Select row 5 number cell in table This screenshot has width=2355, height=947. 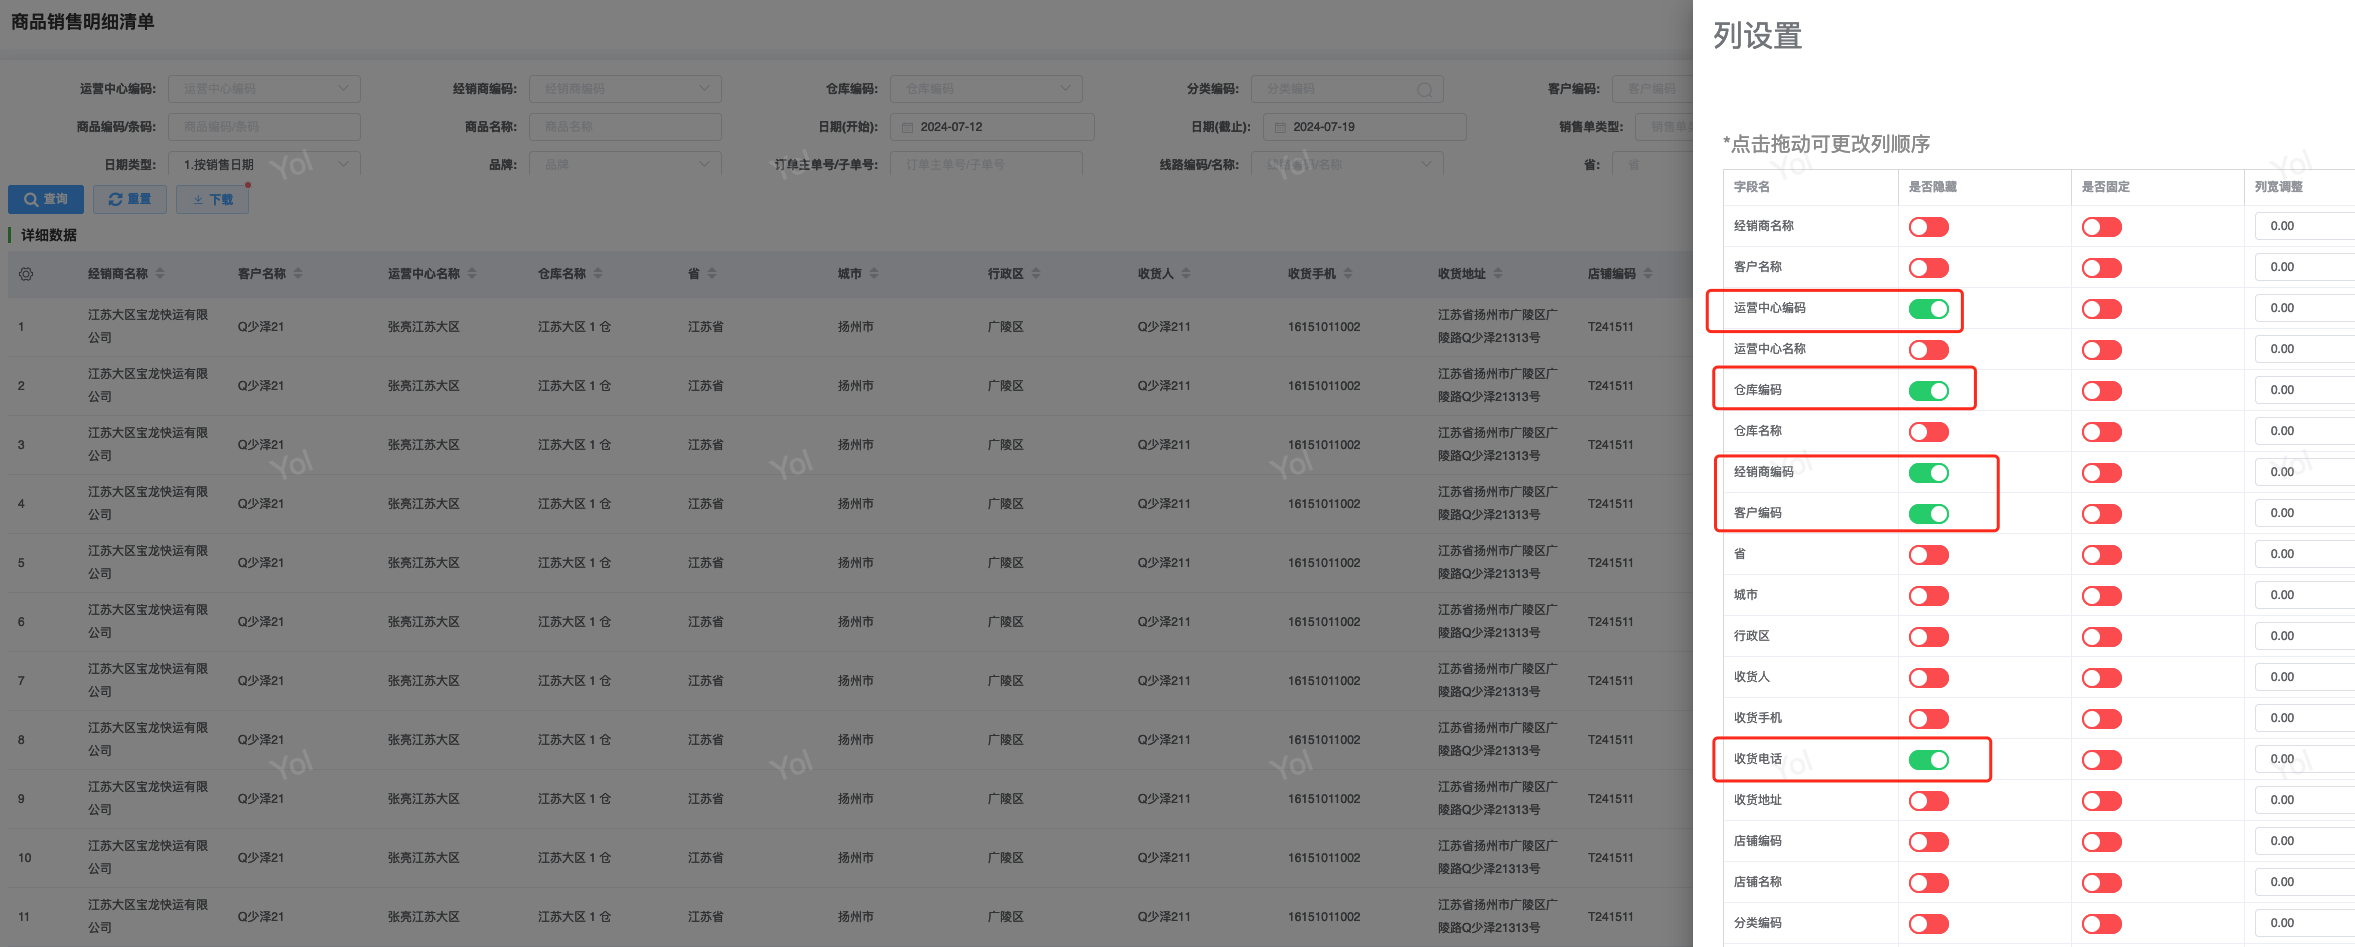(x=21, y=563)
